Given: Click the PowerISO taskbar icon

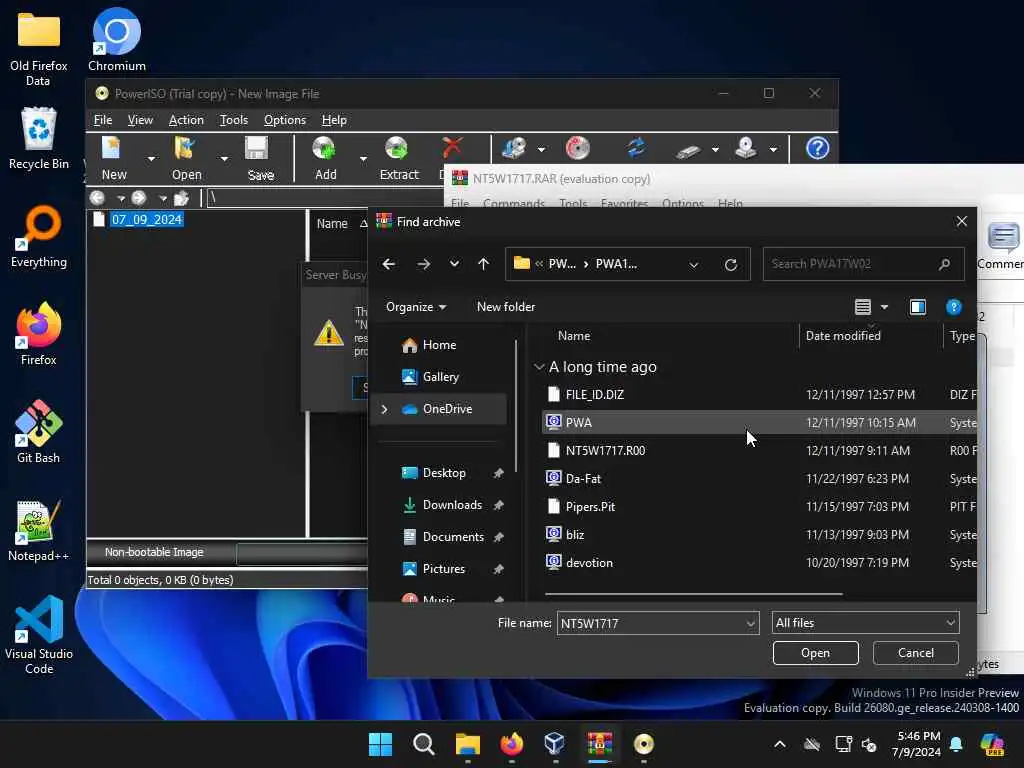Looking at the screenshot, I should pos(643,744).
